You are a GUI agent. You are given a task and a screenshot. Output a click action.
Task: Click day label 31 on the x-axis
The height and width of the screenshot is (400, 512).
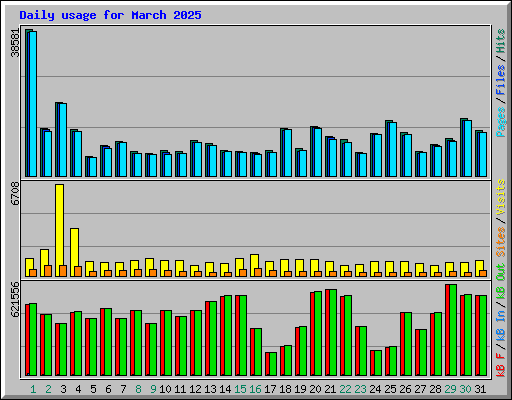(x=480, y=389)
